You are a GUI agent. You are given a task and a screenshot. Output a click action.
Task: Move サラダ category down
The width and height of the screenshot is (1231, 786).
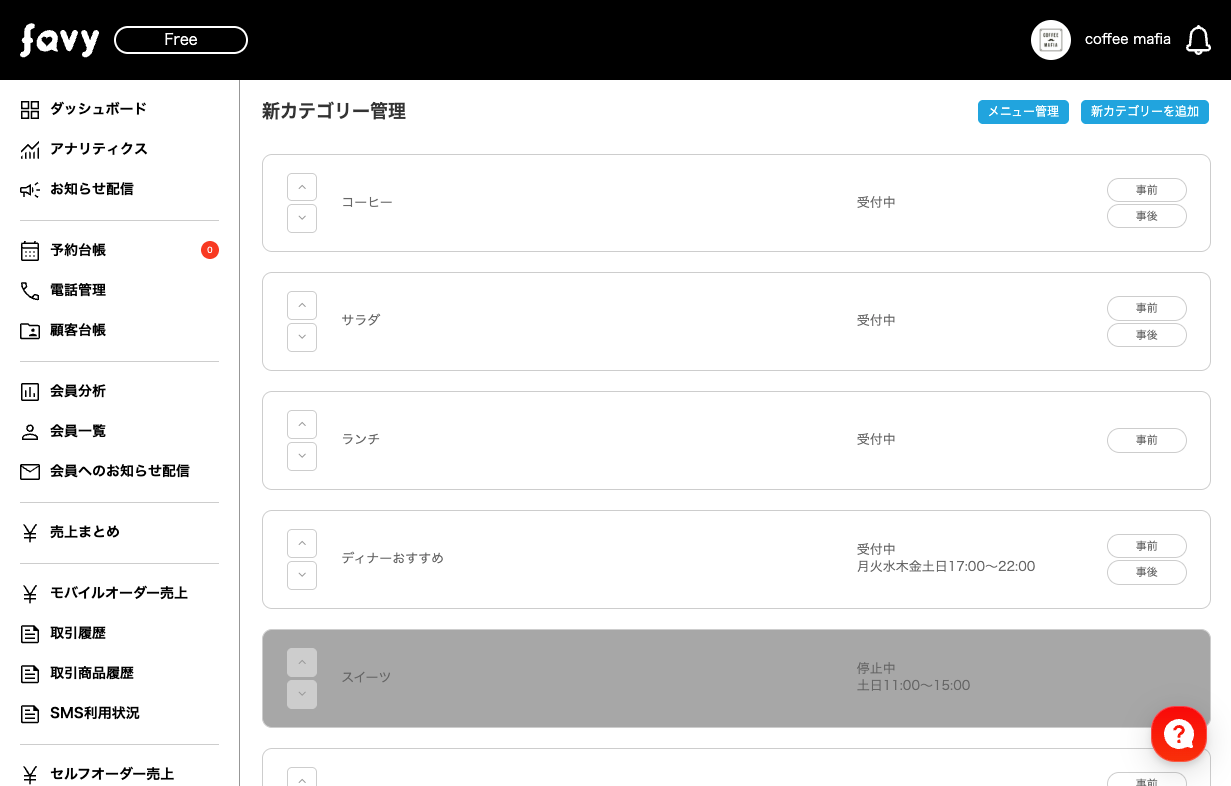click(x=302, y=337)
